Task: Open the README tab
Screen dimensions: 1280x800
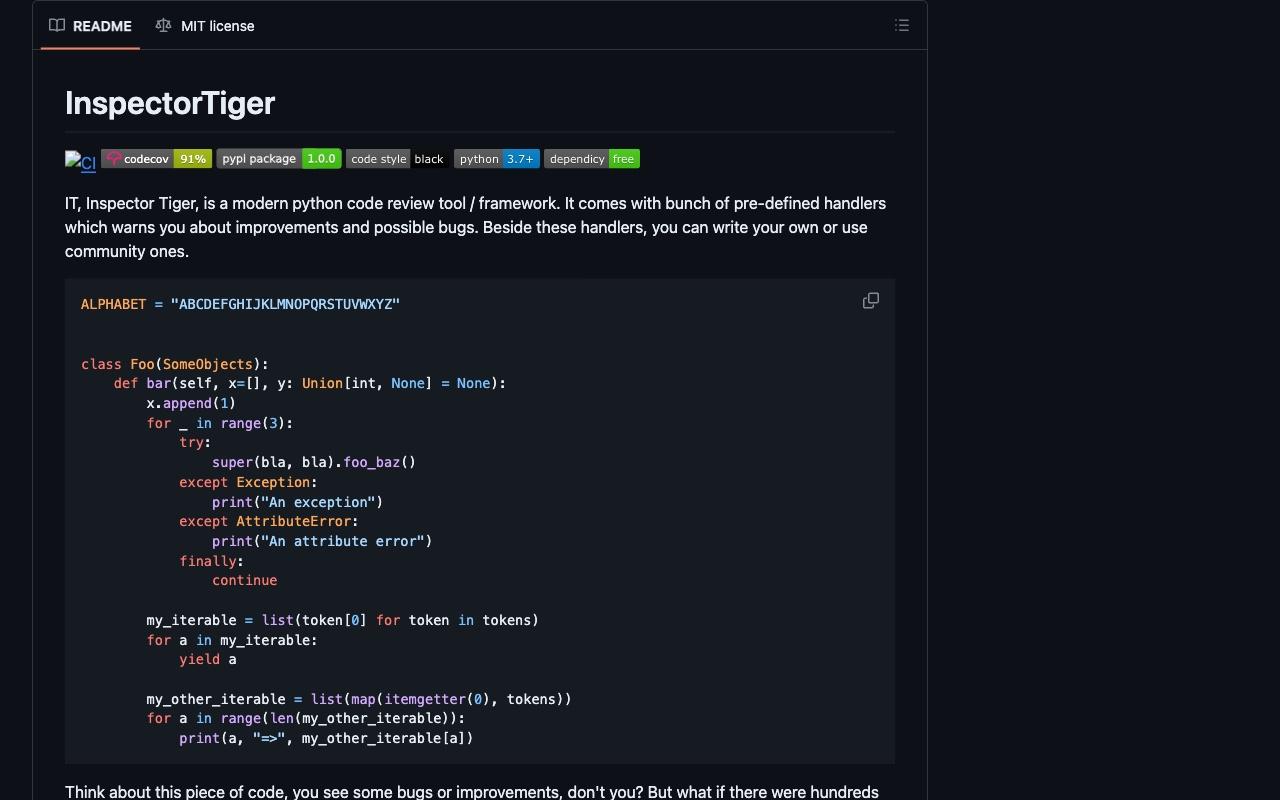Action: pyautogui.click(x=90, y=26)
